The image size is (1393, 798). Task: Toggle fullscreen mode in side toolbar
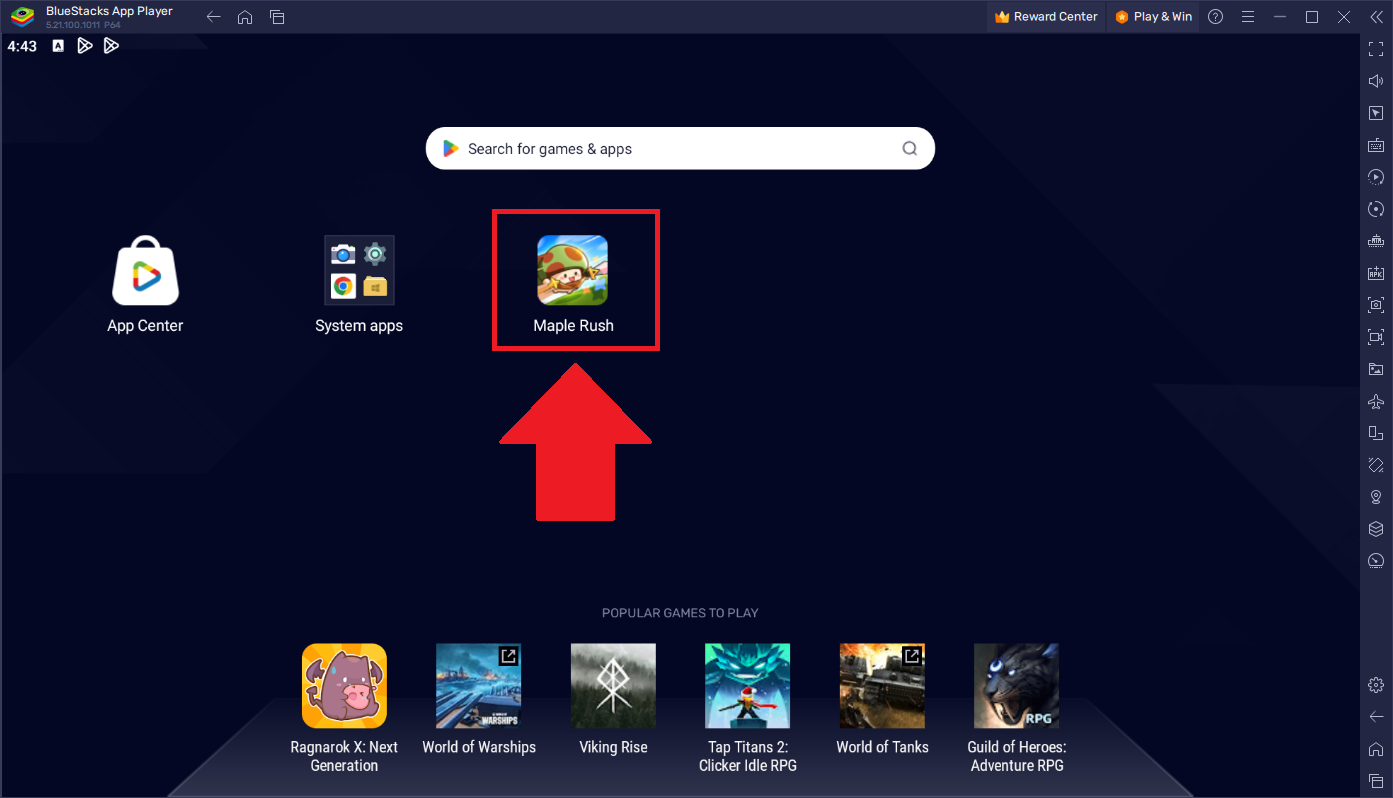coord(1376,49)
